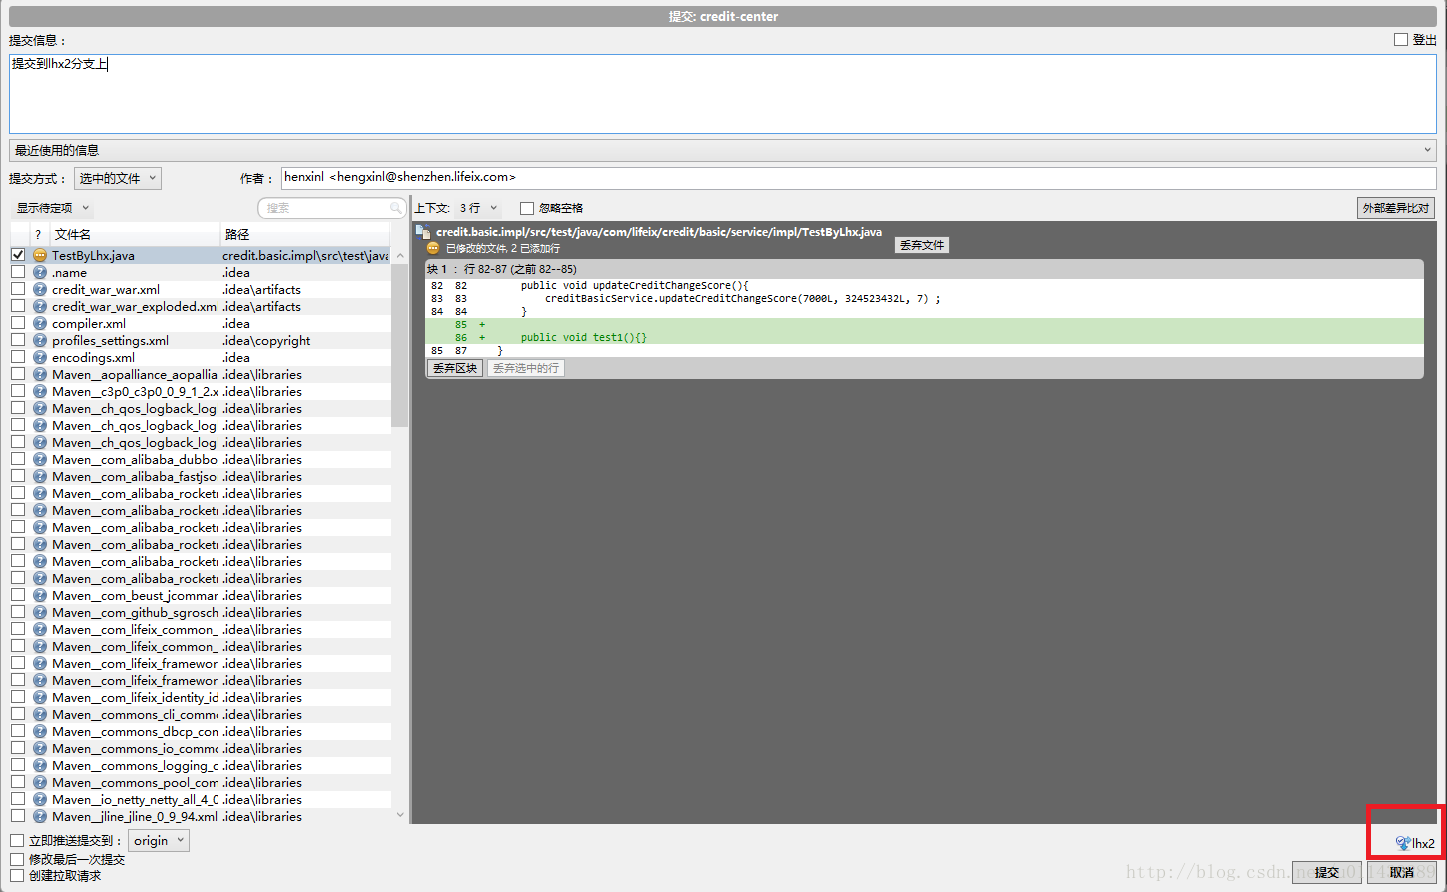Click the status icon for Maven__commons_pool
1447x892 pixels.
pyautogui.click(x=40, y=782)
